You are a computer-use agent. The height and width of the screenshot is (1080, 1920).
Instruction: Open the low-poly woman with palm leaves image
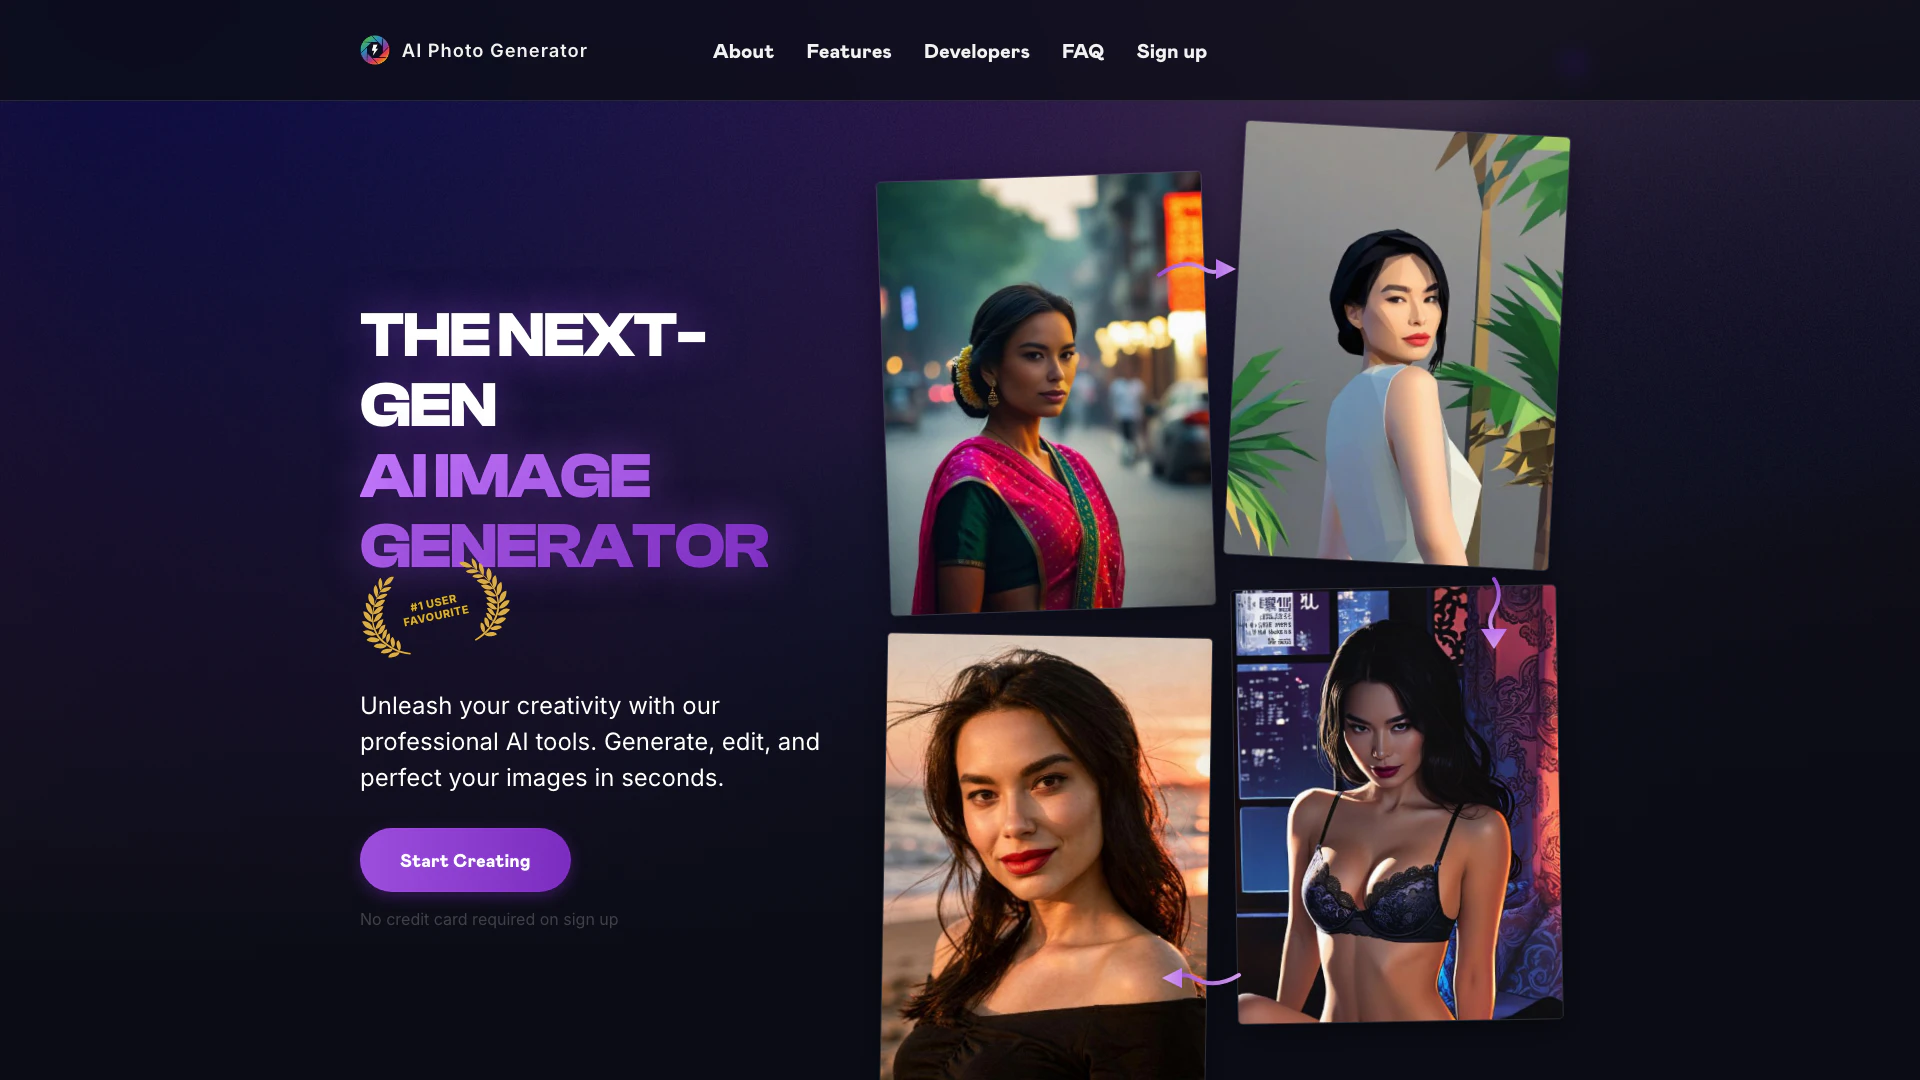coord(1396,346)
